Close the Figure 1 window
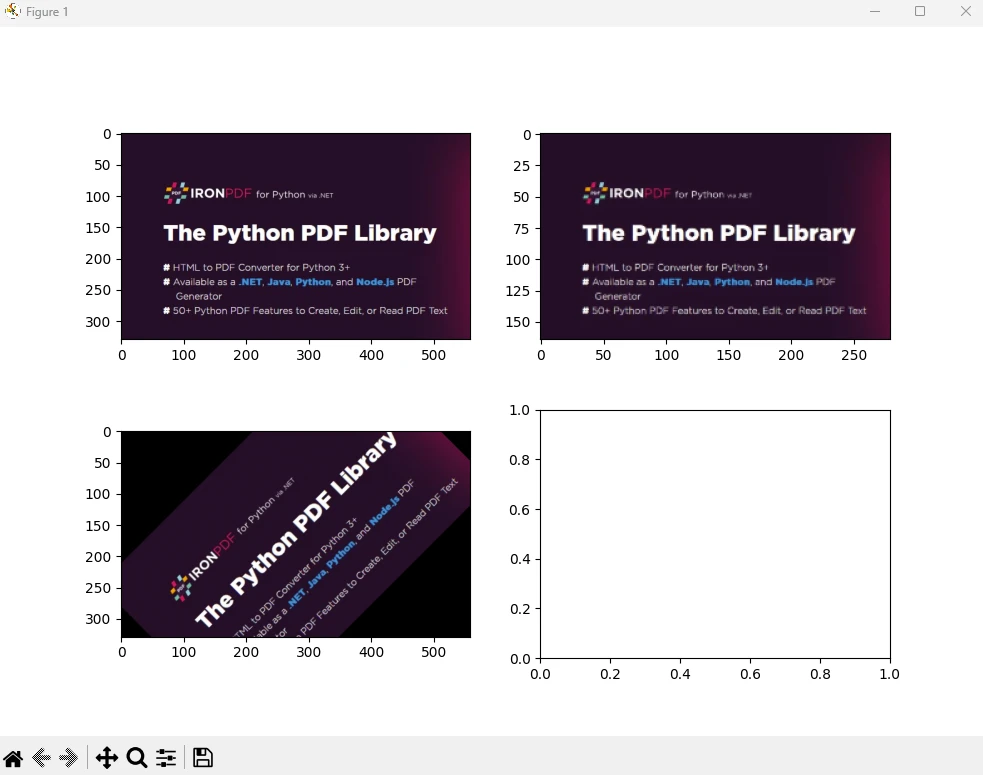Image resolution: width=983 pixels, height=775 pixels. click(965, 11)
